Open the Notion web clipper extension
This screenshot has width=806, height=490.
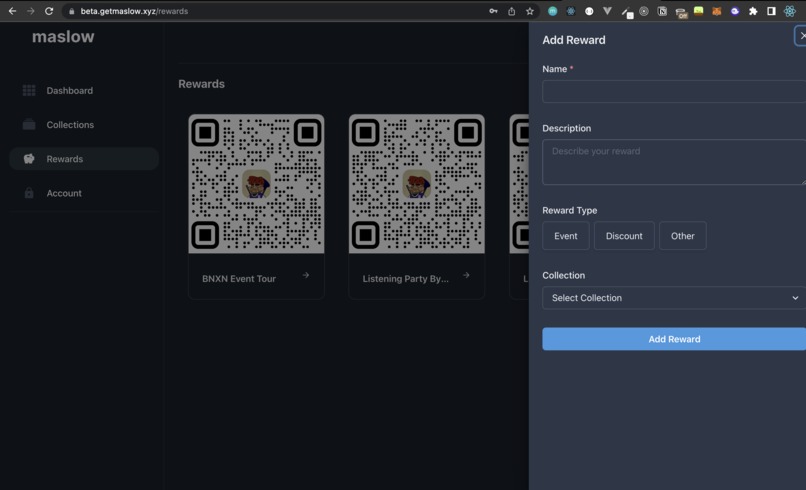(662, 11)
